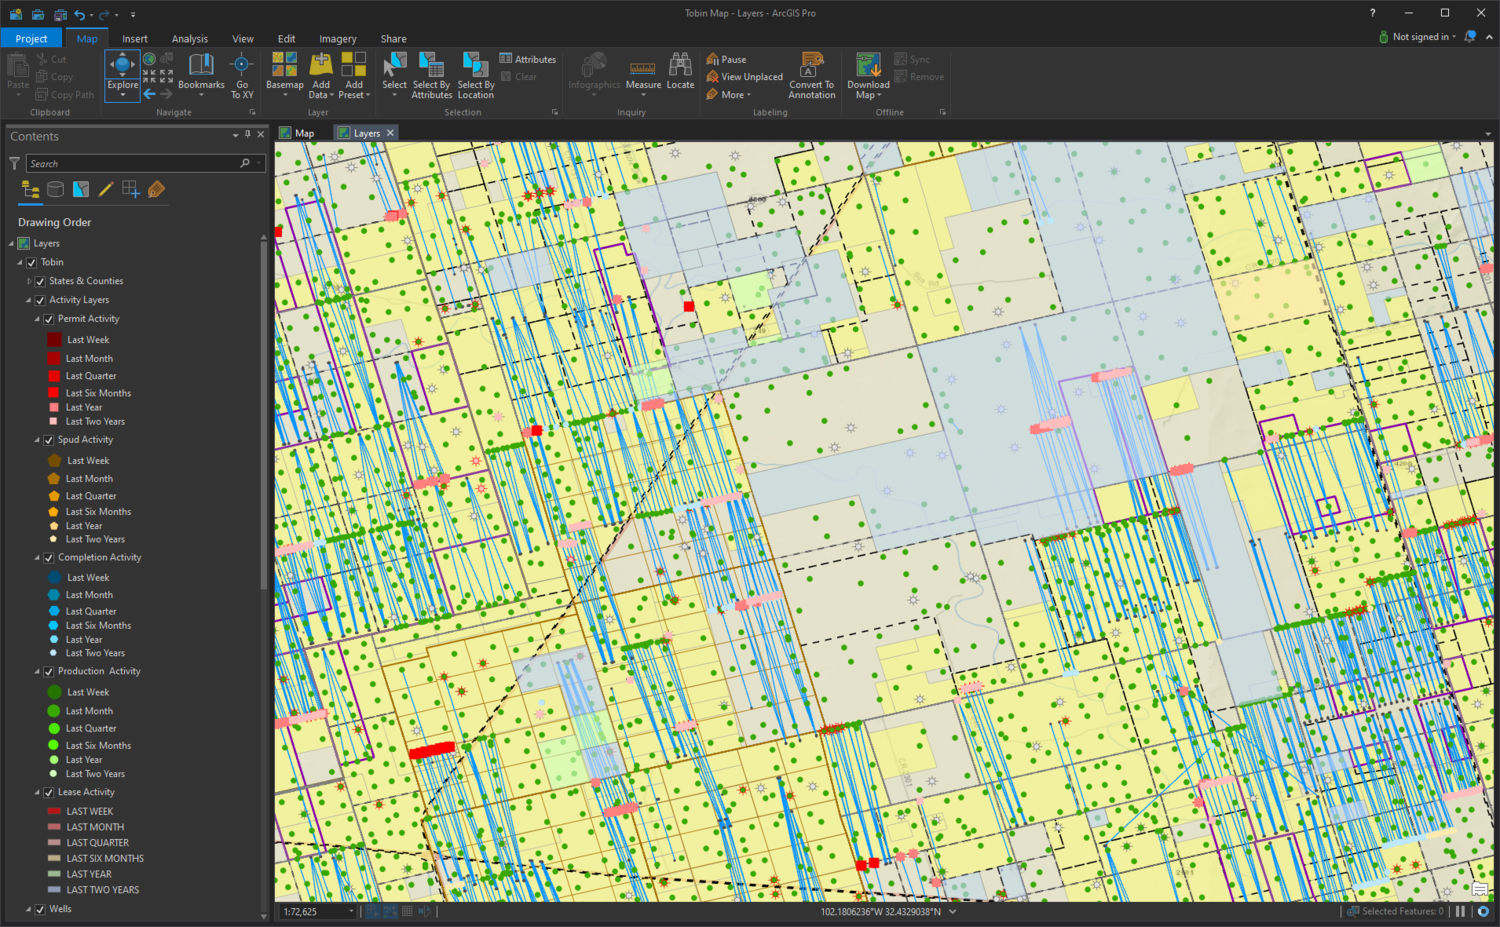Click Lease Activity LAST TWO YEARS swatch
1500x927 pixels.
click(54, 889)
